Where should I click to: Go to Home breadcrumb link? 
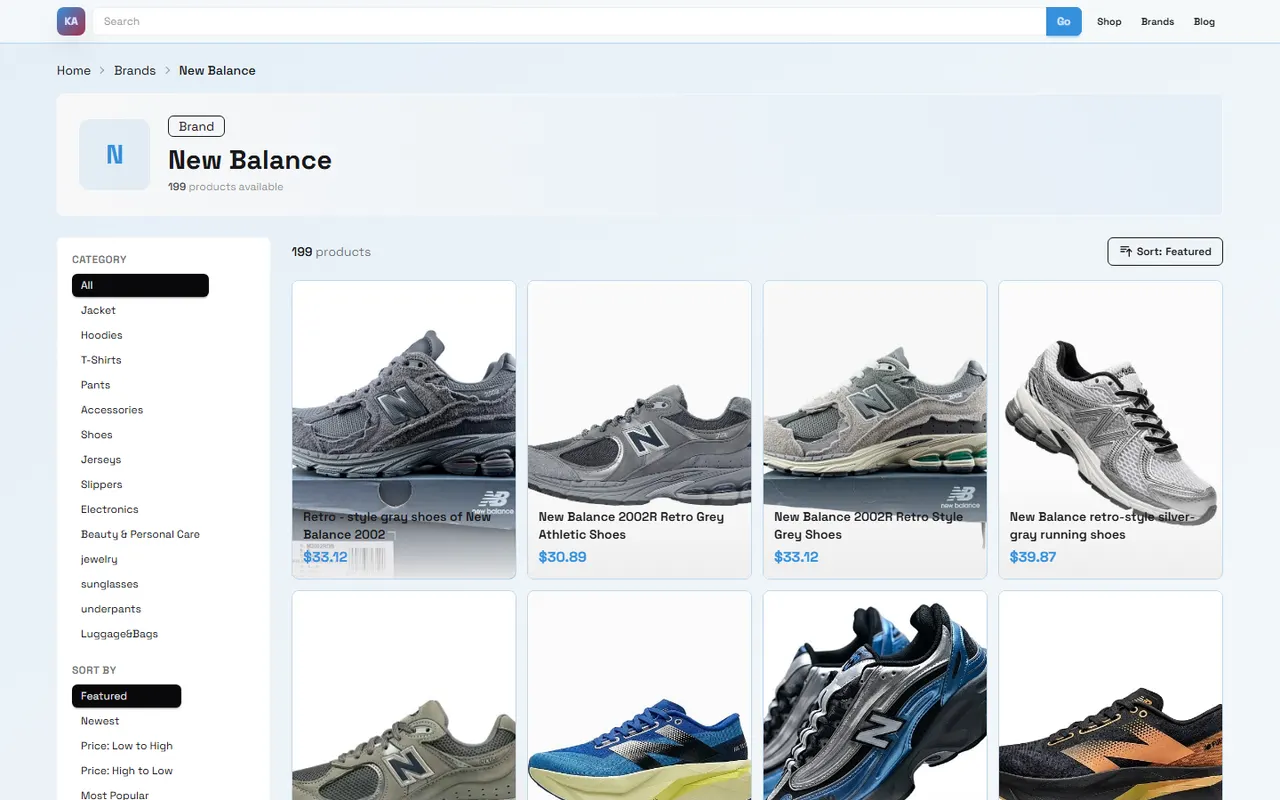[x=74, y=71]
